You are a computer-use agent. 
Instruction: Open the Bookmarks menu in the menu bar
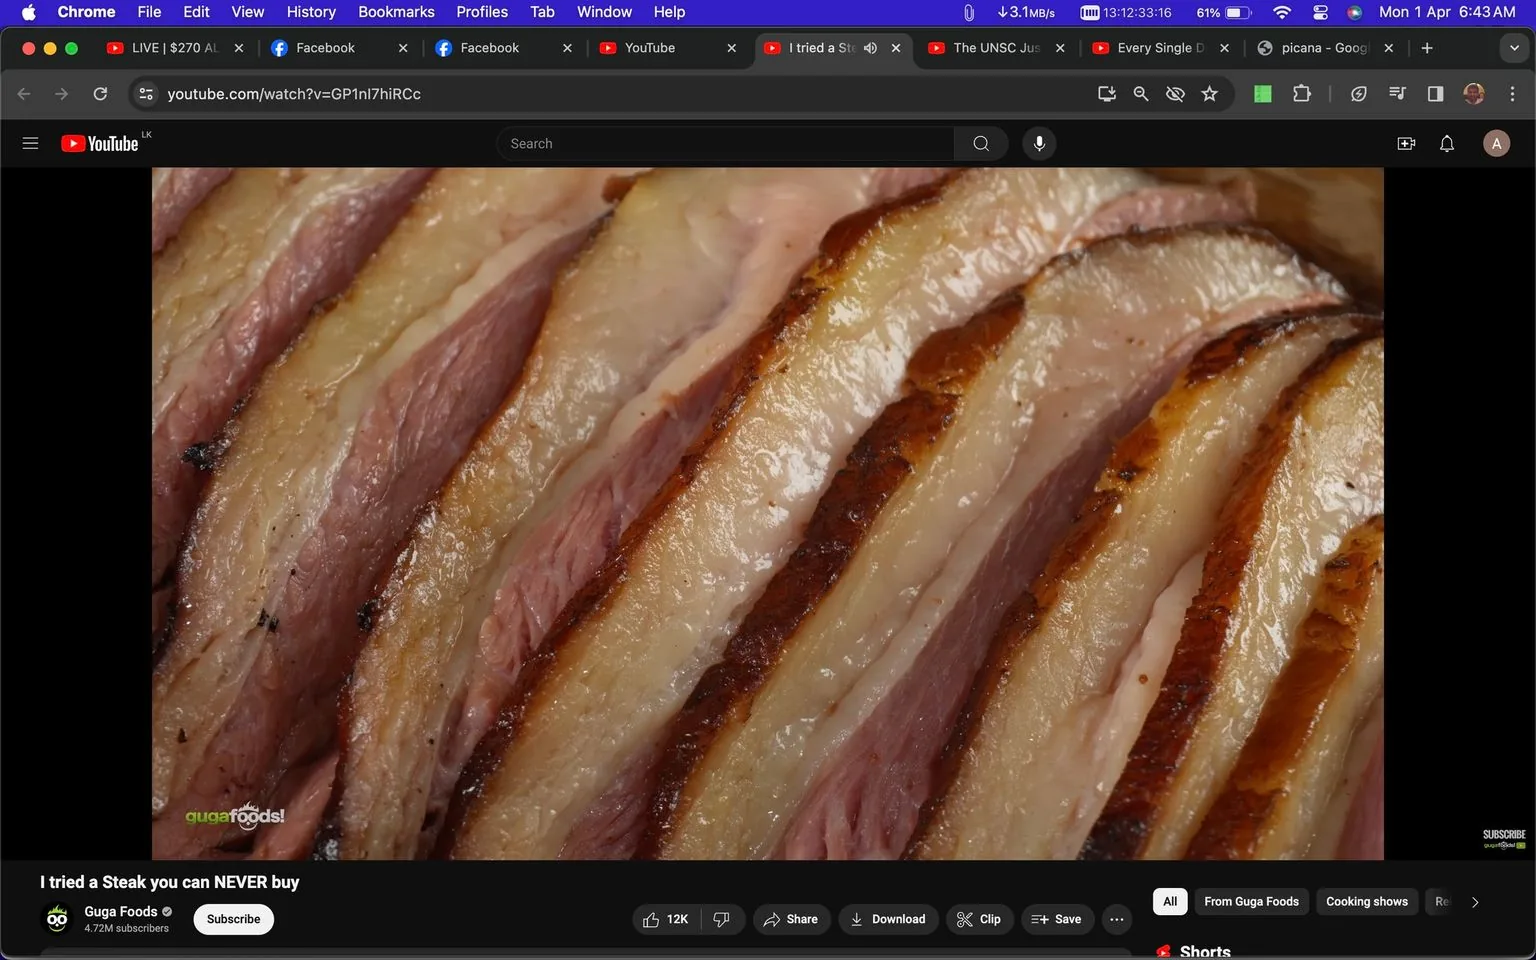(396, 12)
